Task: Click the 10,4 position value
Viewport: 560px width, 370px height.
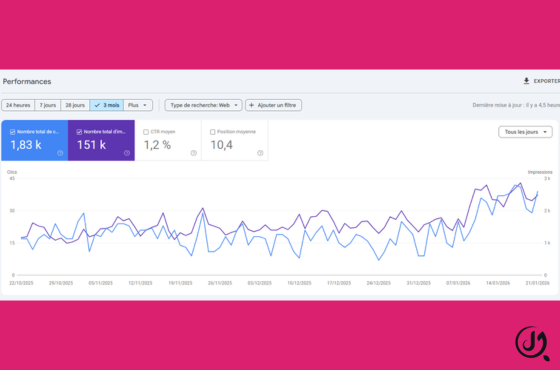Action: [221, 145]
